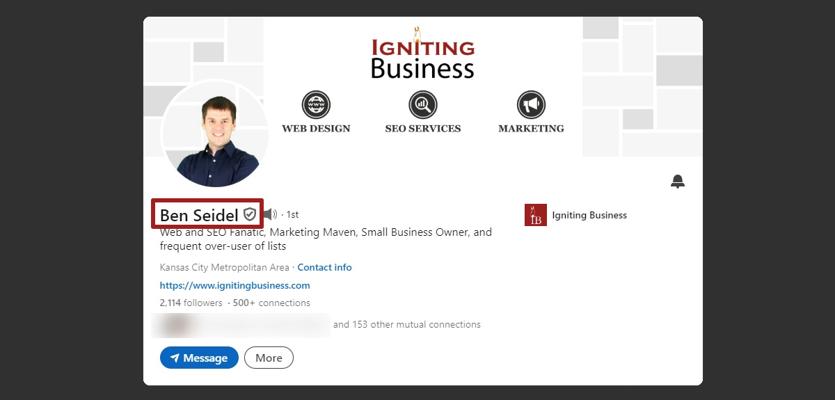Viewport: 835px width, 400px height.
Task: Visit the ignitingbusiness.com website link
Action: (x=234, y=285)
